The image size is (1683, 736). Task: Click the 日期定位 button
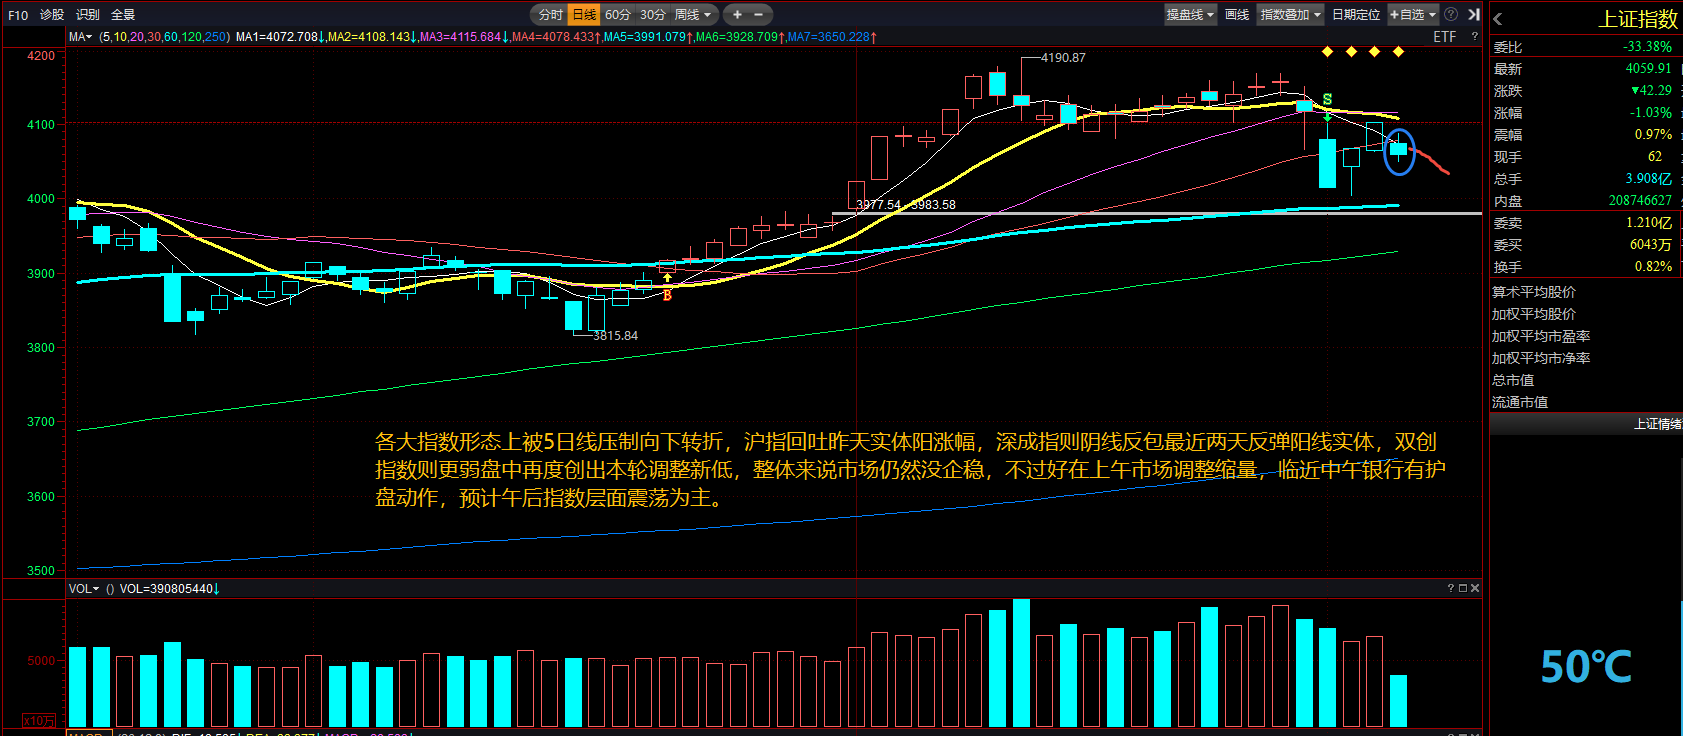(1355, 14)
